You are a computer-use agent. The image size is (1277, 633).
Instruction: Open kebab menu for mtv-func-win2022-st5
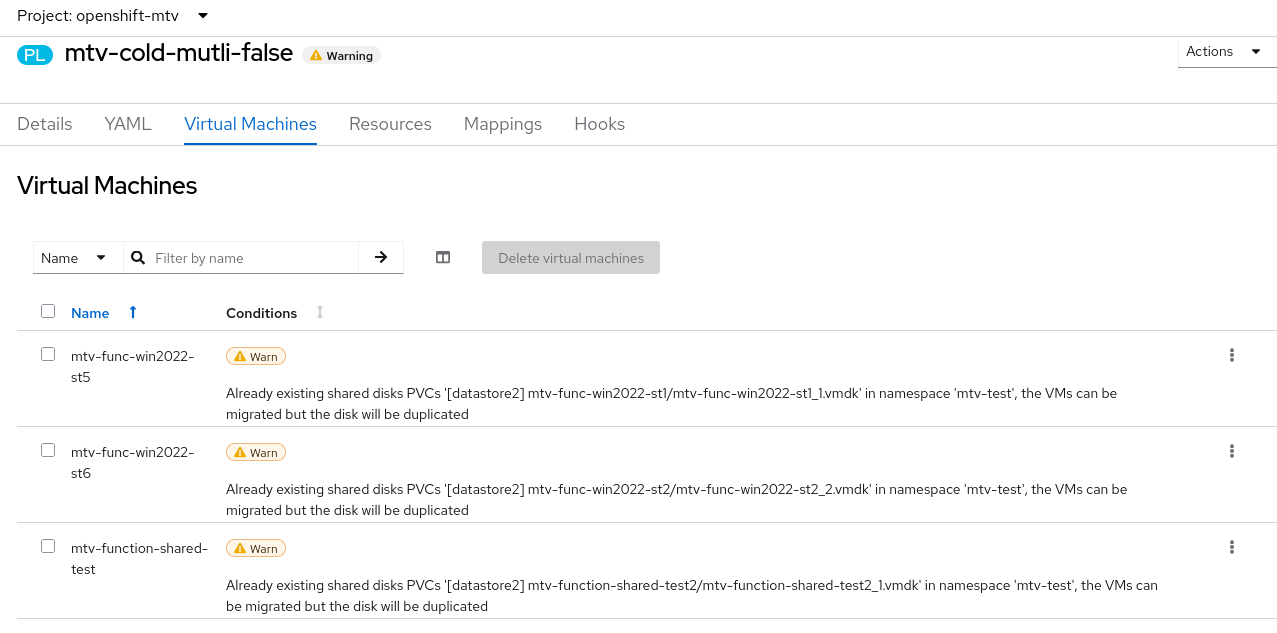pyautogui.click(x=1232, y=355)
